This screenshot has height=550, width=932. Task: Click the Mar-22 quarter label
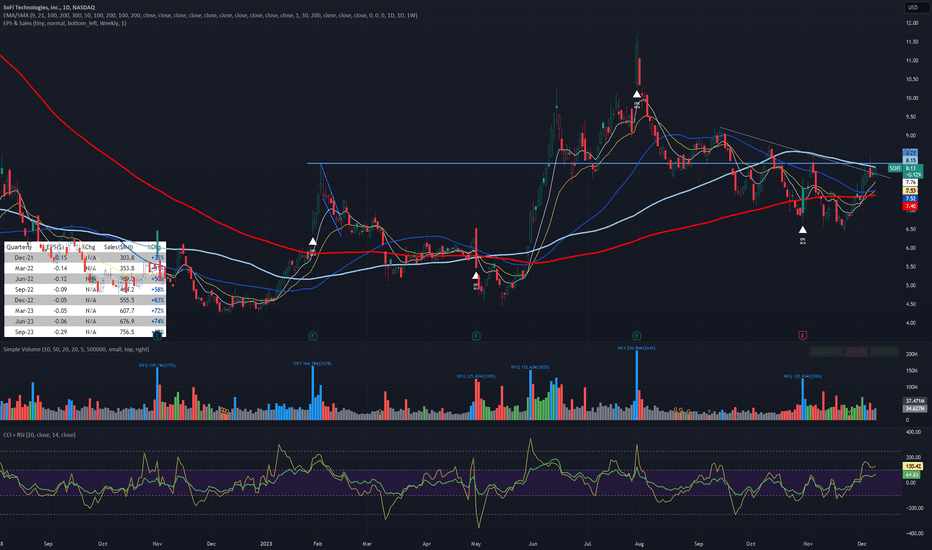click(x=24, y=268)
